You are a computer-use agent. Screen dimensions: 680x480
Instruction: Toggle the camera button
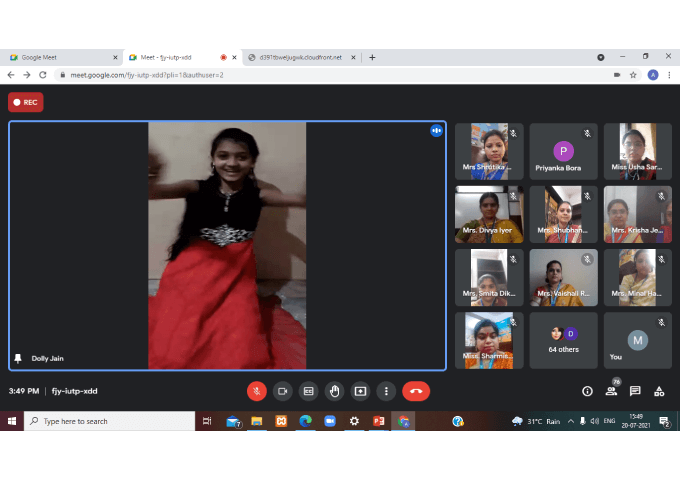282,391
